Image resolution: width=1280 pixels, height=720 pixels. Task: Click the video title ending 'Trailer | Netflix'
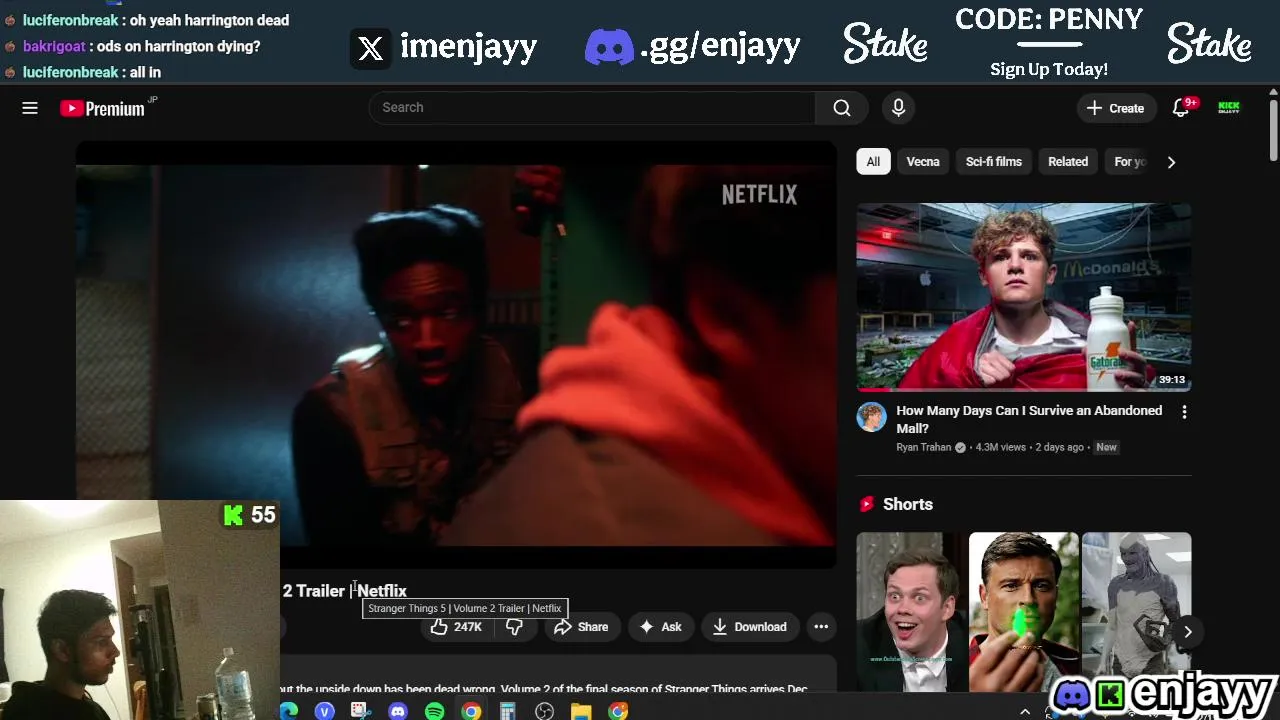tap(344, 591)
